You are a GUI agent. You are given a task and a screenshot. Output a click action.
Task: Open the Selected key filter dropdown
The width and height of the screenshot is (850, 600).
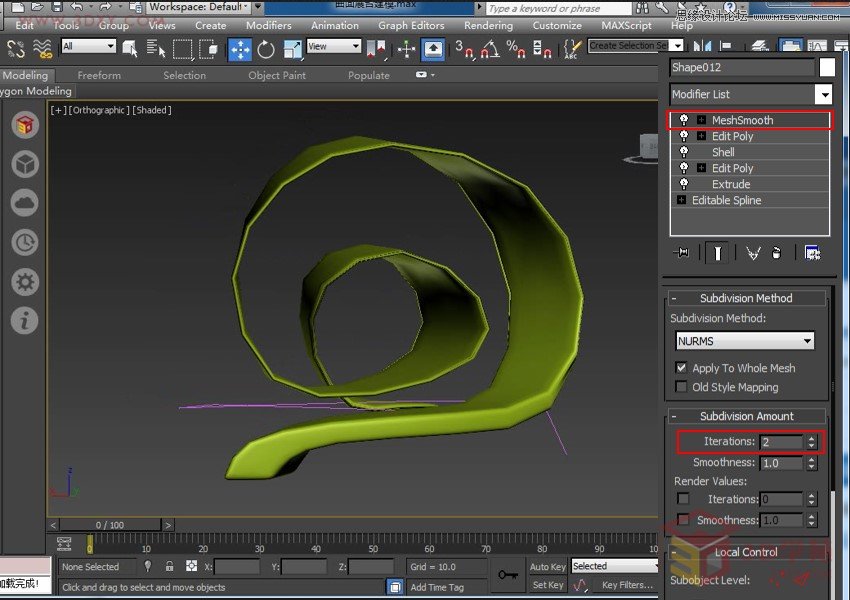[x=615, y=566]
